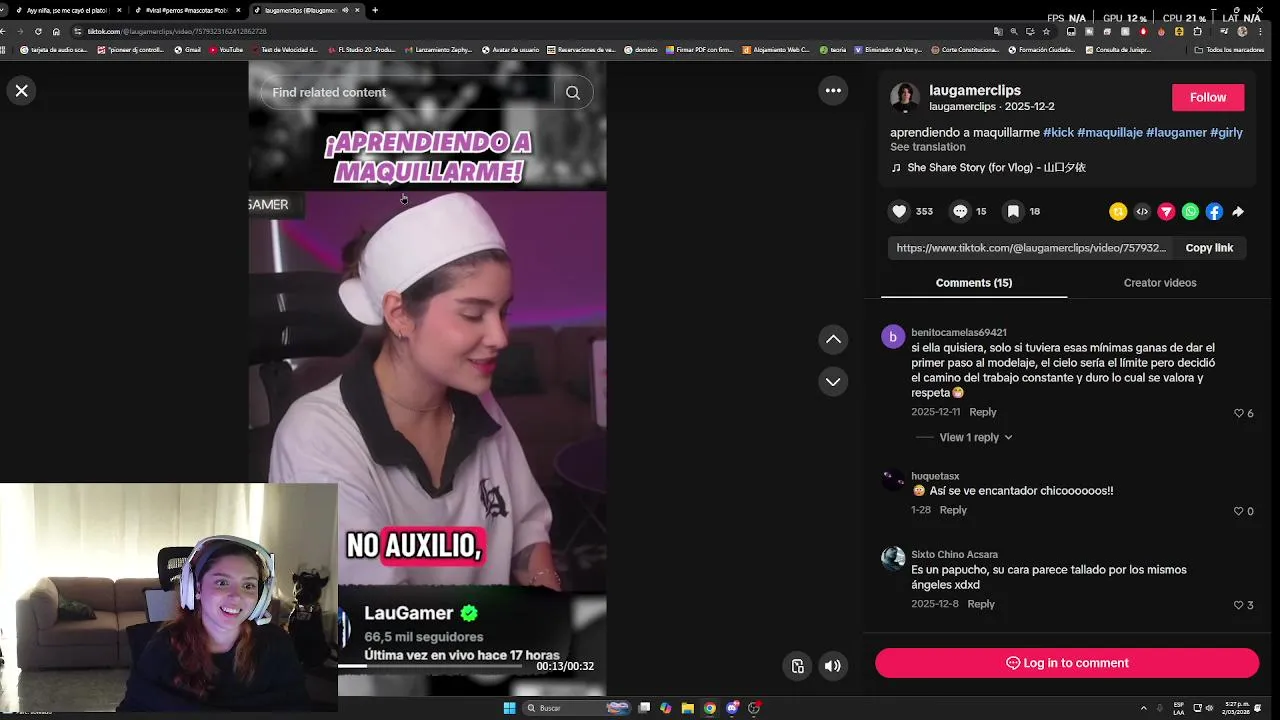
Task: Like Sixto Chino Acsara's comment heart
Action: [x=1238, y=605]
